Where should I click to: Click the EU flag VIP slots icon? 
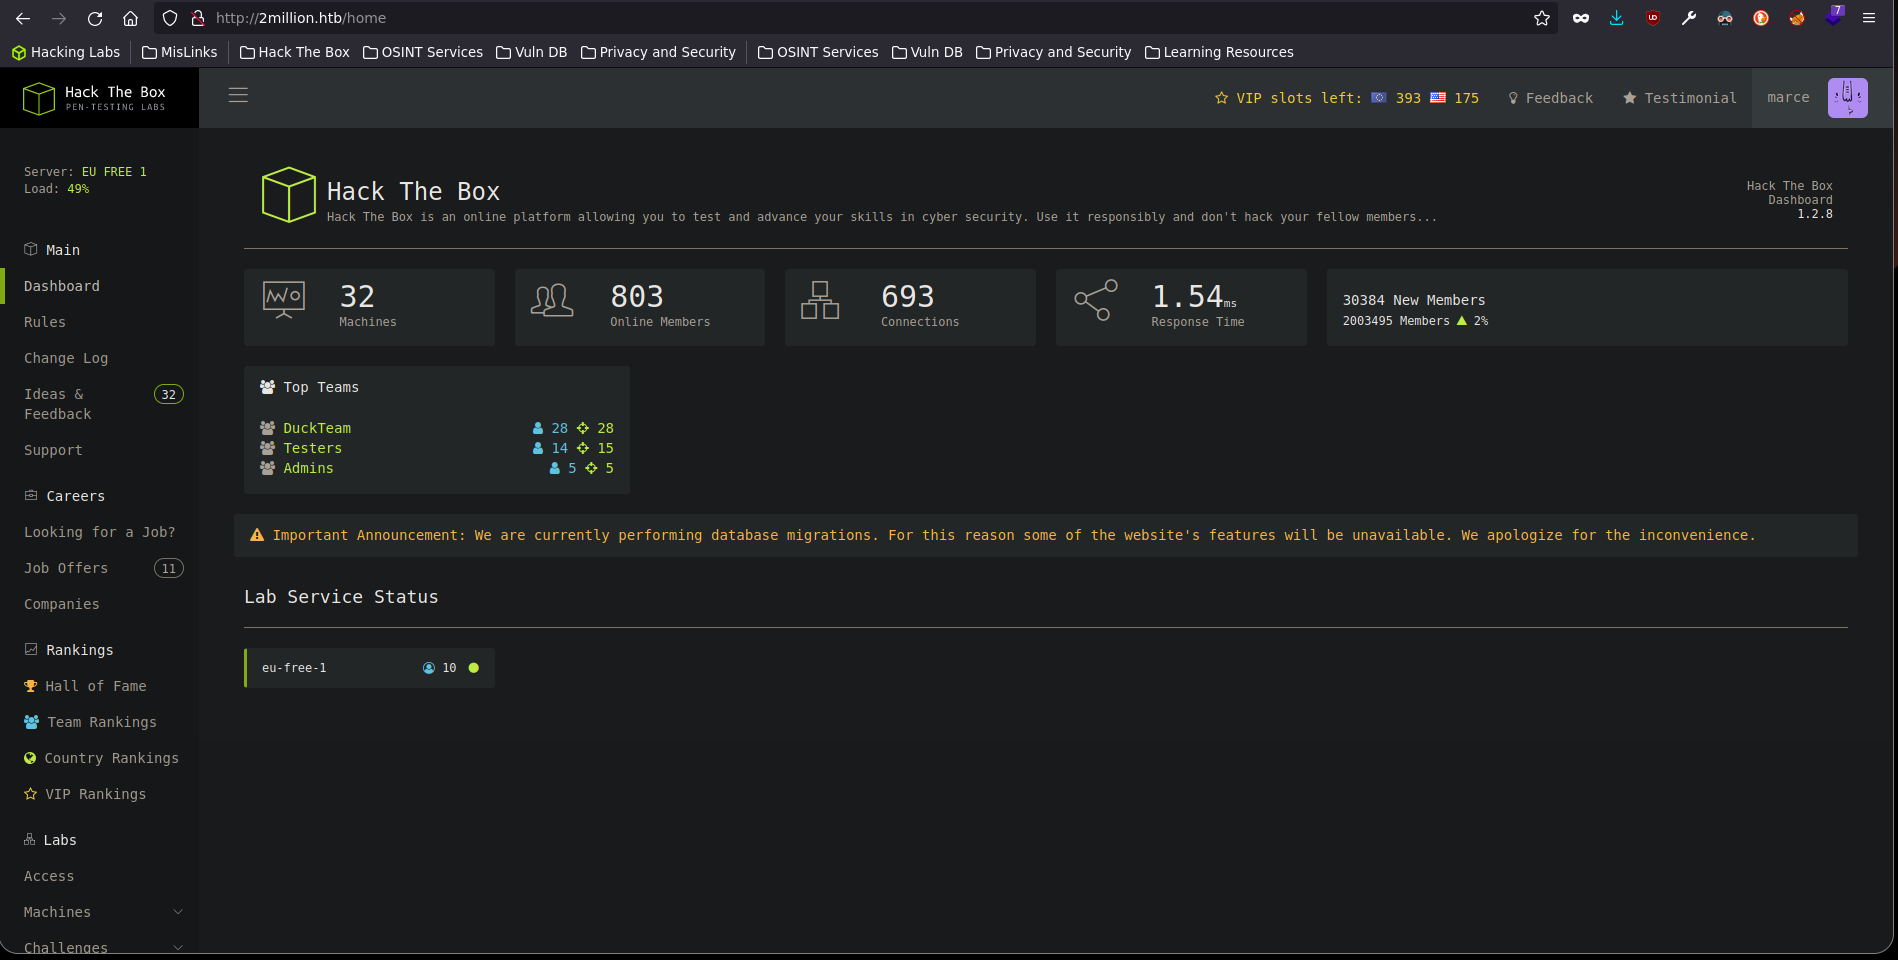tap(1378, 98)
